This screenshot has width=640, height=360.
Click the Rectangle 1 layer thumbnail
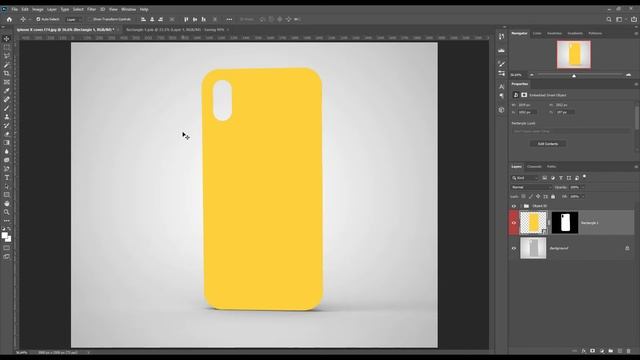(533, 223)
